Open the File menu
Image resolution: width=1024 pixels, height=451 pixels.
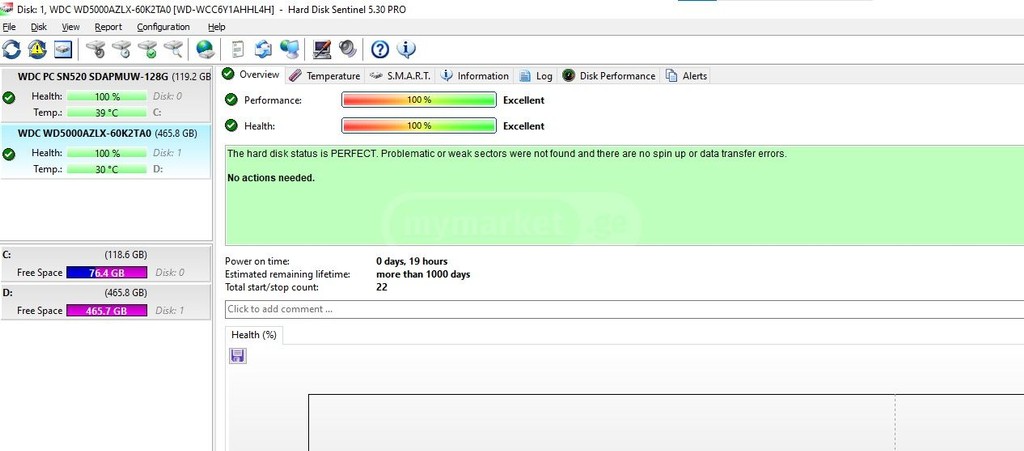pyautogui.click(x=9, y=27)
